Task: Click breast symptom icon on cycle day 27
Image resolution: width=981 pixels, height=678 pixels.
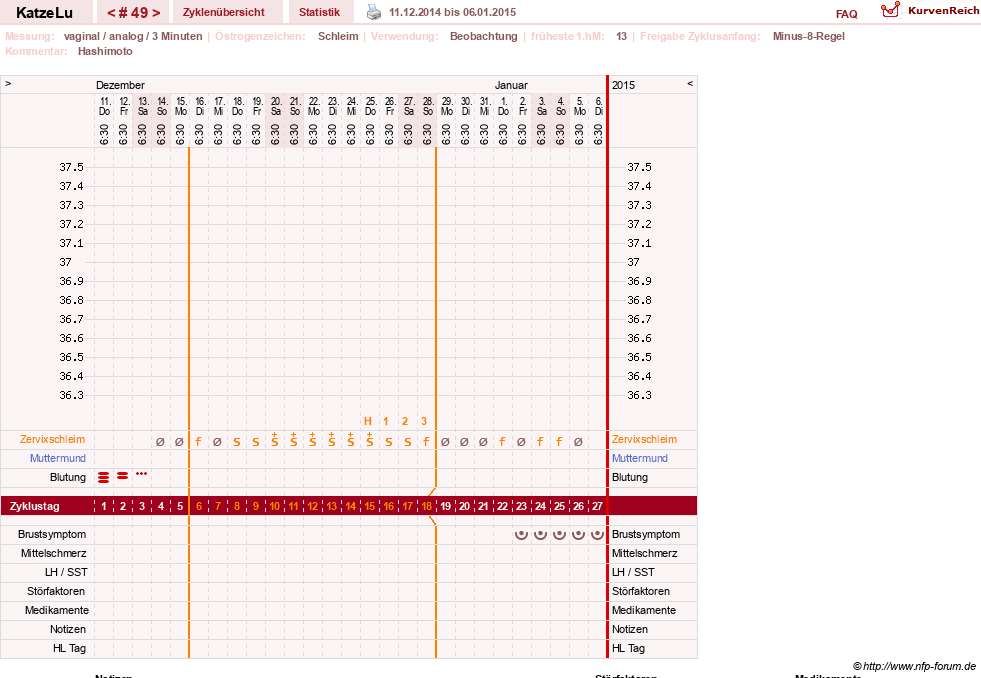Action: pos(597,534)
